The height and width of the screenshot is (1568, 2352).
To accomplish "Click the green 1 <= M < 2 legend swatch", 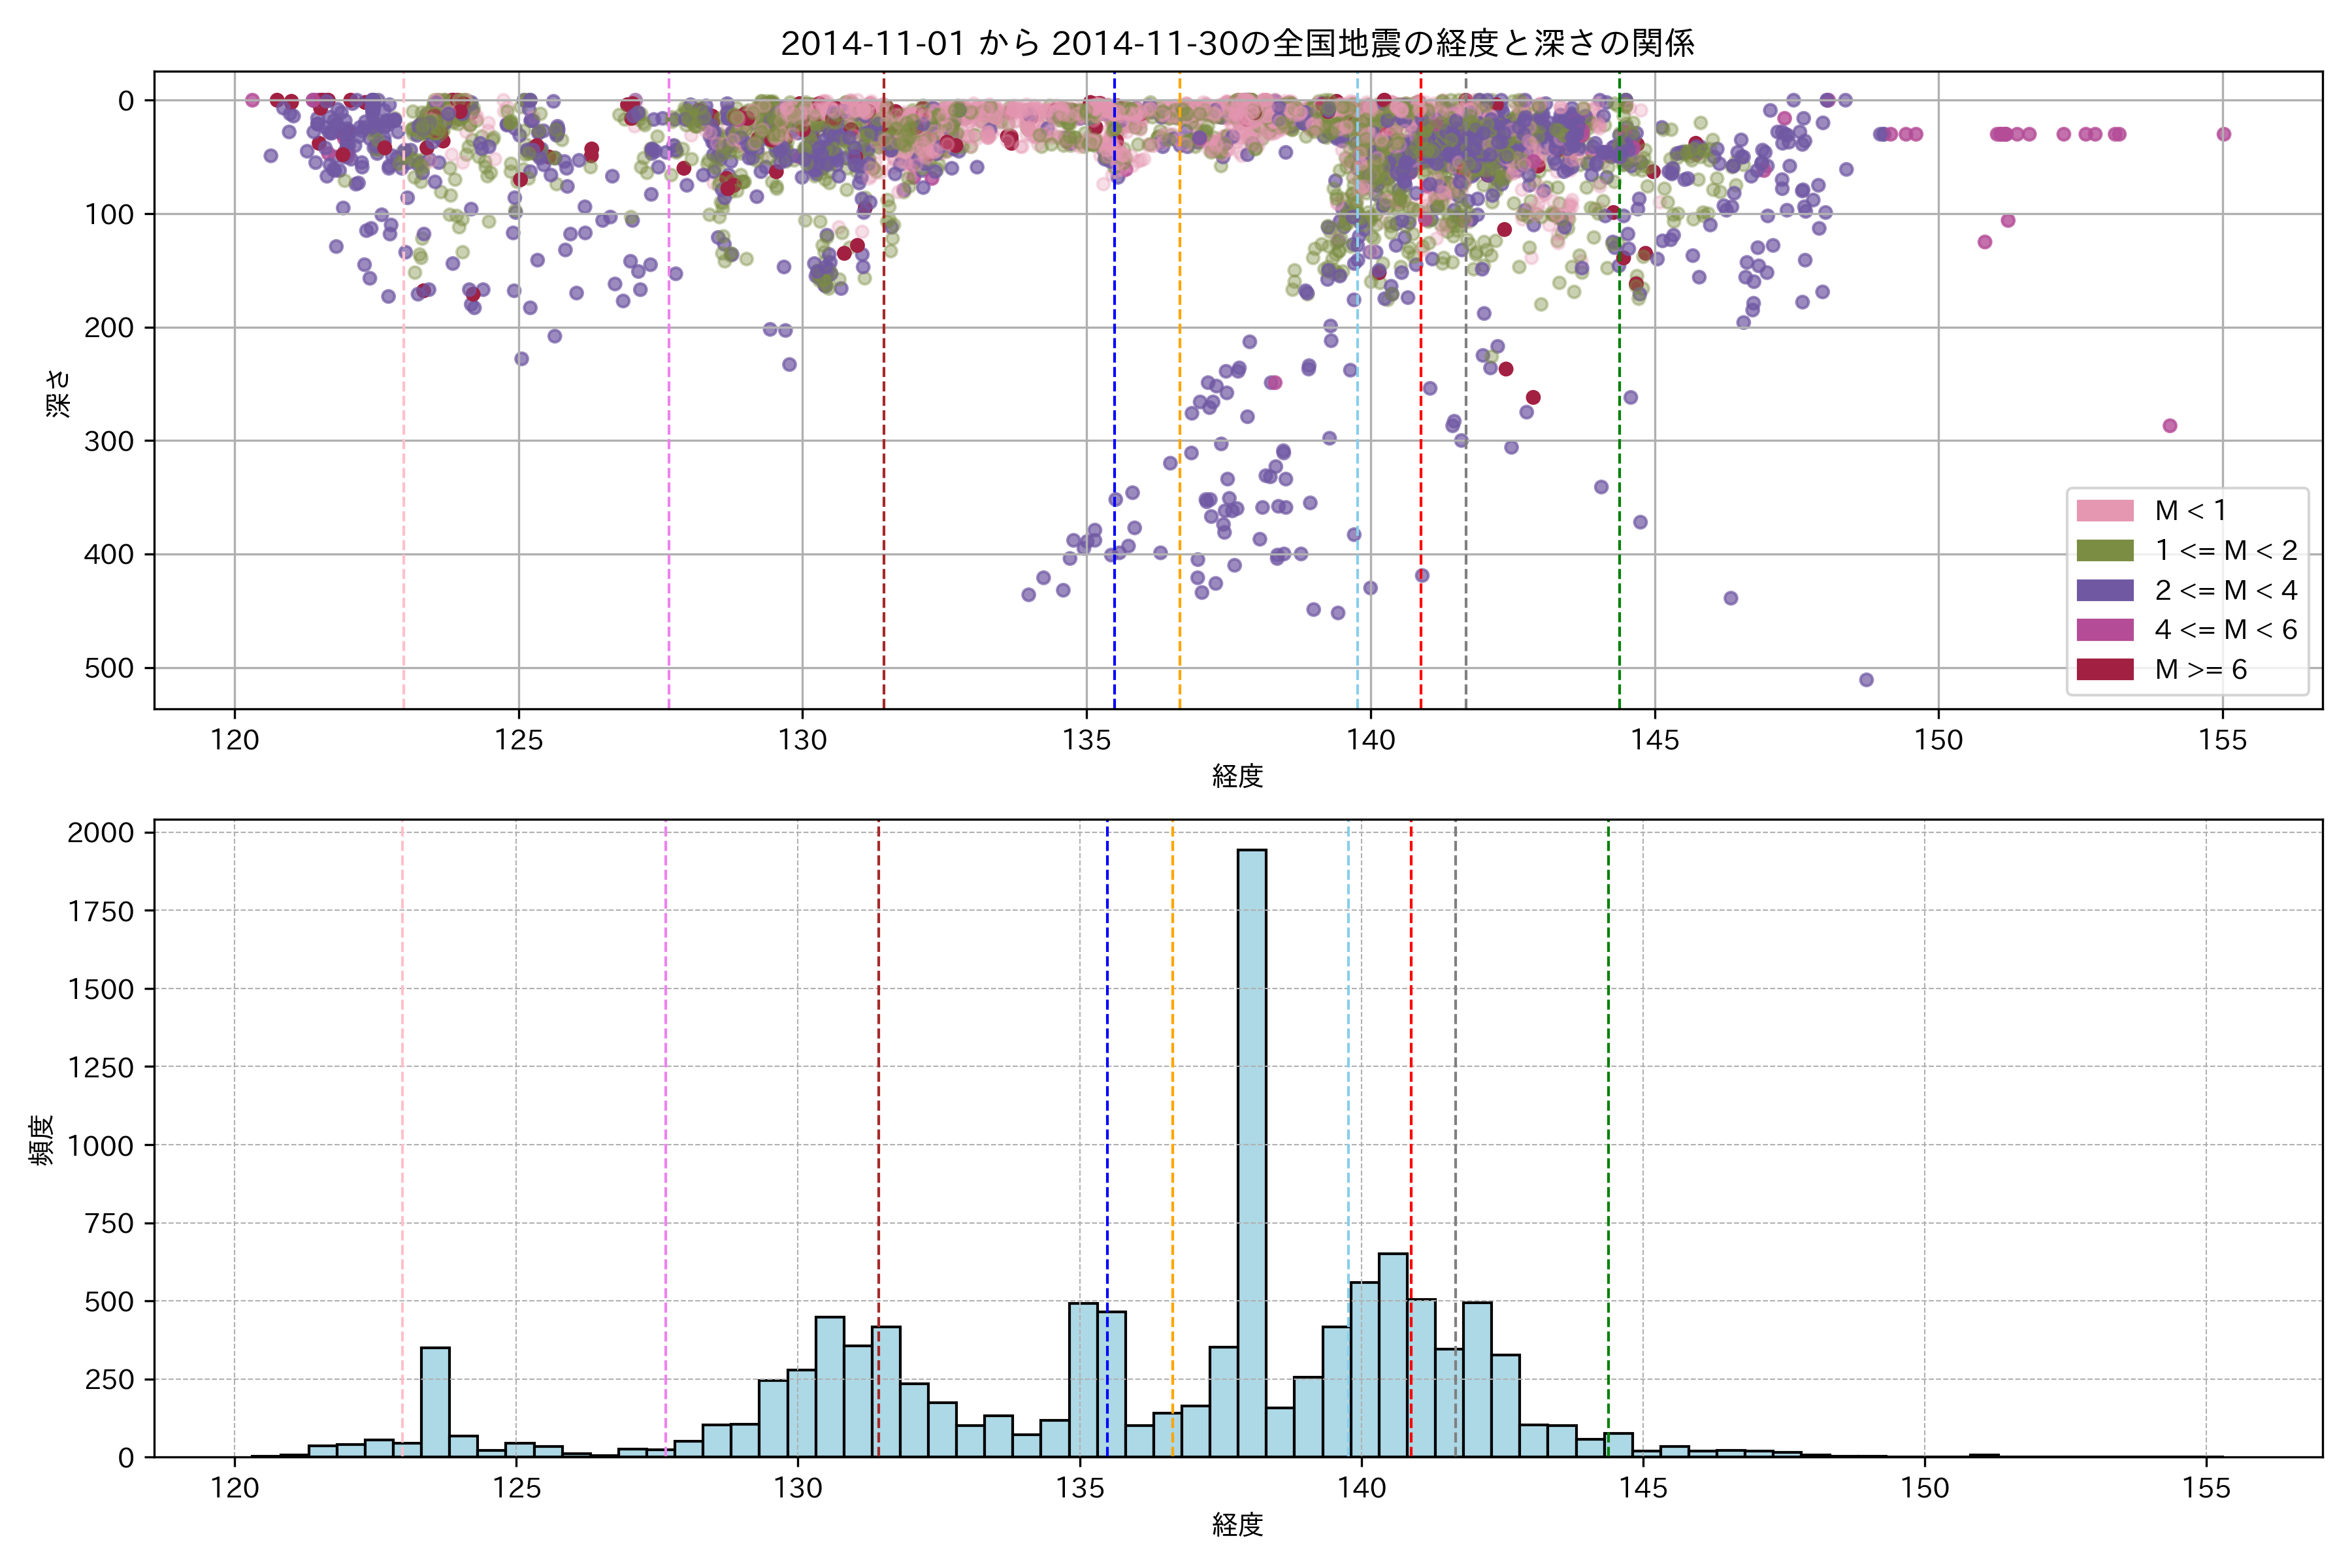I will (x=2104, y=551).
